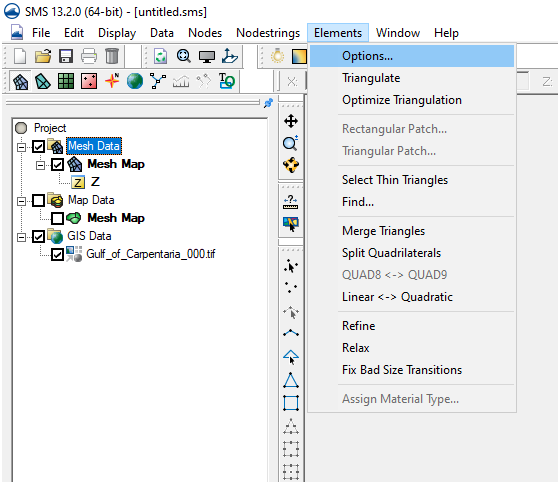Collapse the GIS Data tree node

[22, 237]
